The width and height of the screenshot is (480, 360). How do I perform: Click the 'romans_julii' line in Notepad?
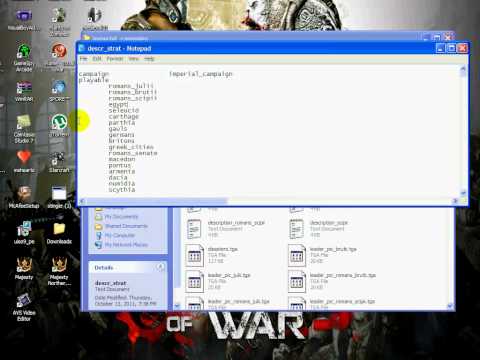131,86
